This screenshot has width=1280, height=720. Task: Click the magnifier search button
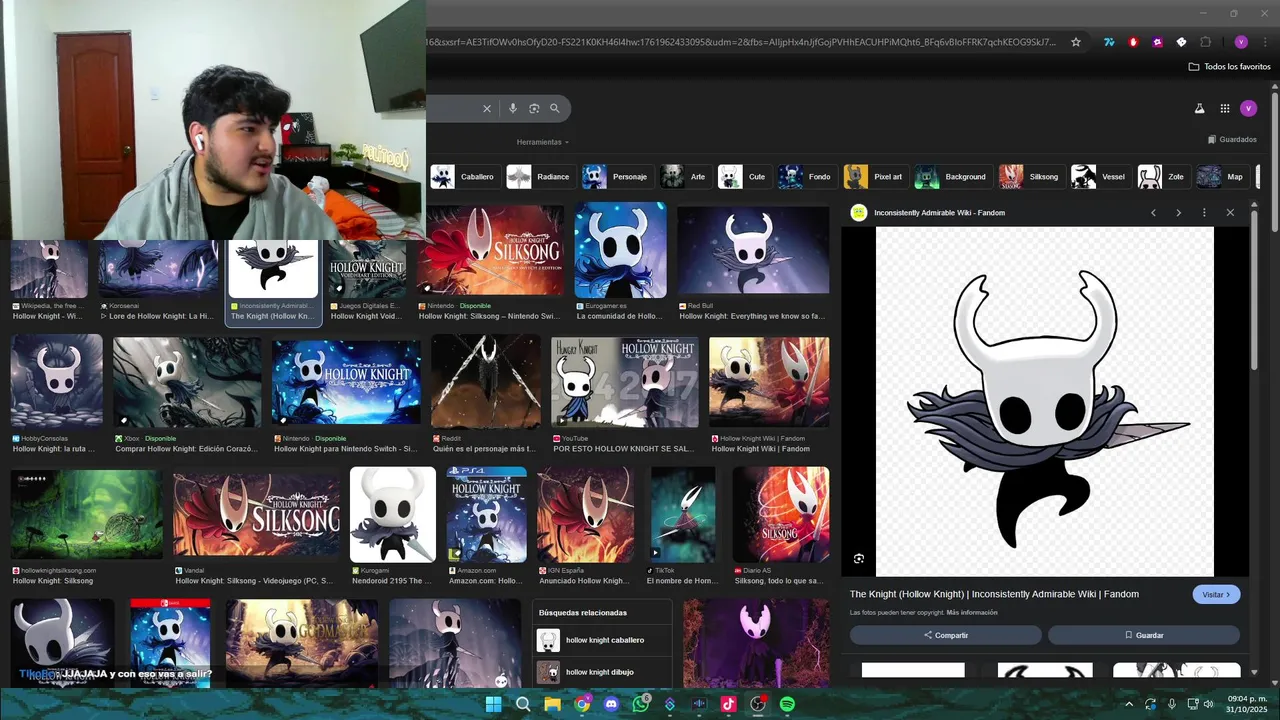point(555,108)
